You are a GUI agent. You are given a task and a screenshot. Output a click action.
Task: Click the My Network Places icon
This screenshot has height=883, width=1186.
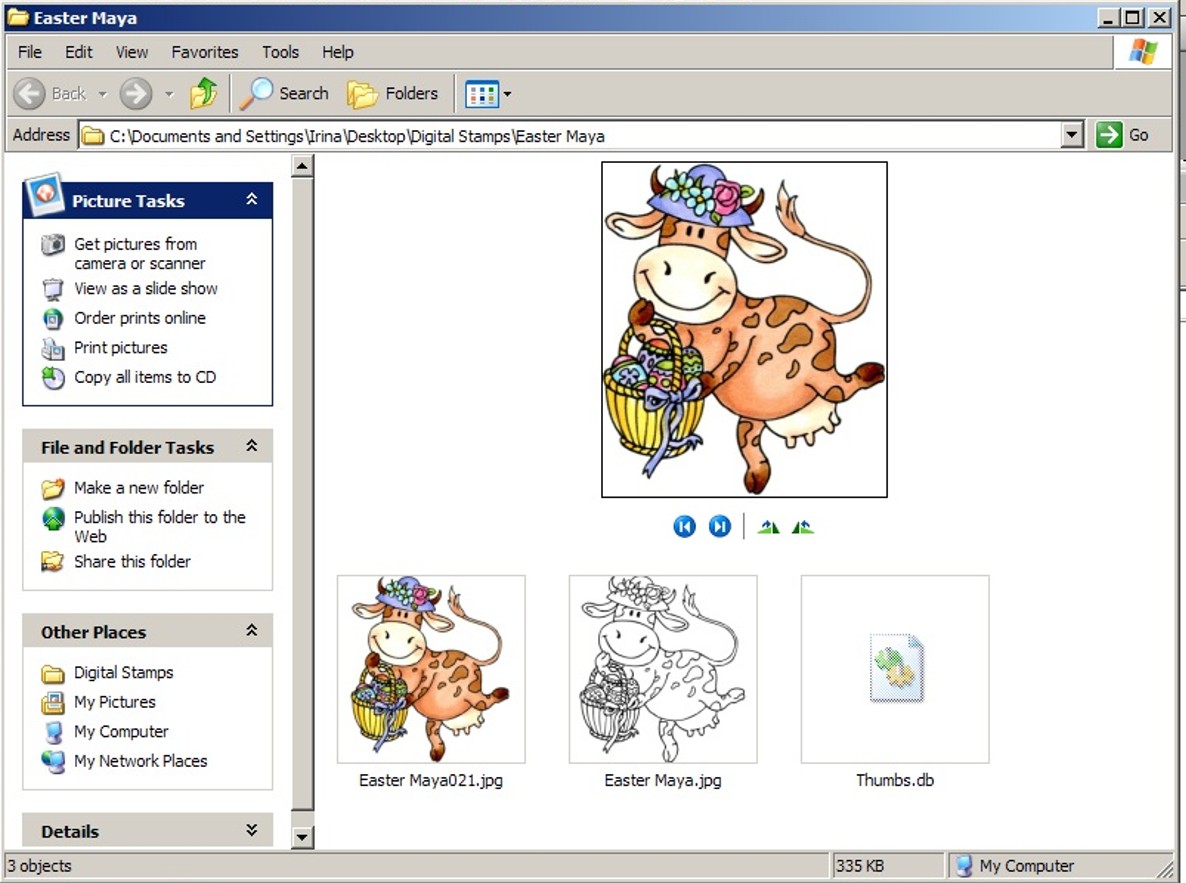pos(52,761)
